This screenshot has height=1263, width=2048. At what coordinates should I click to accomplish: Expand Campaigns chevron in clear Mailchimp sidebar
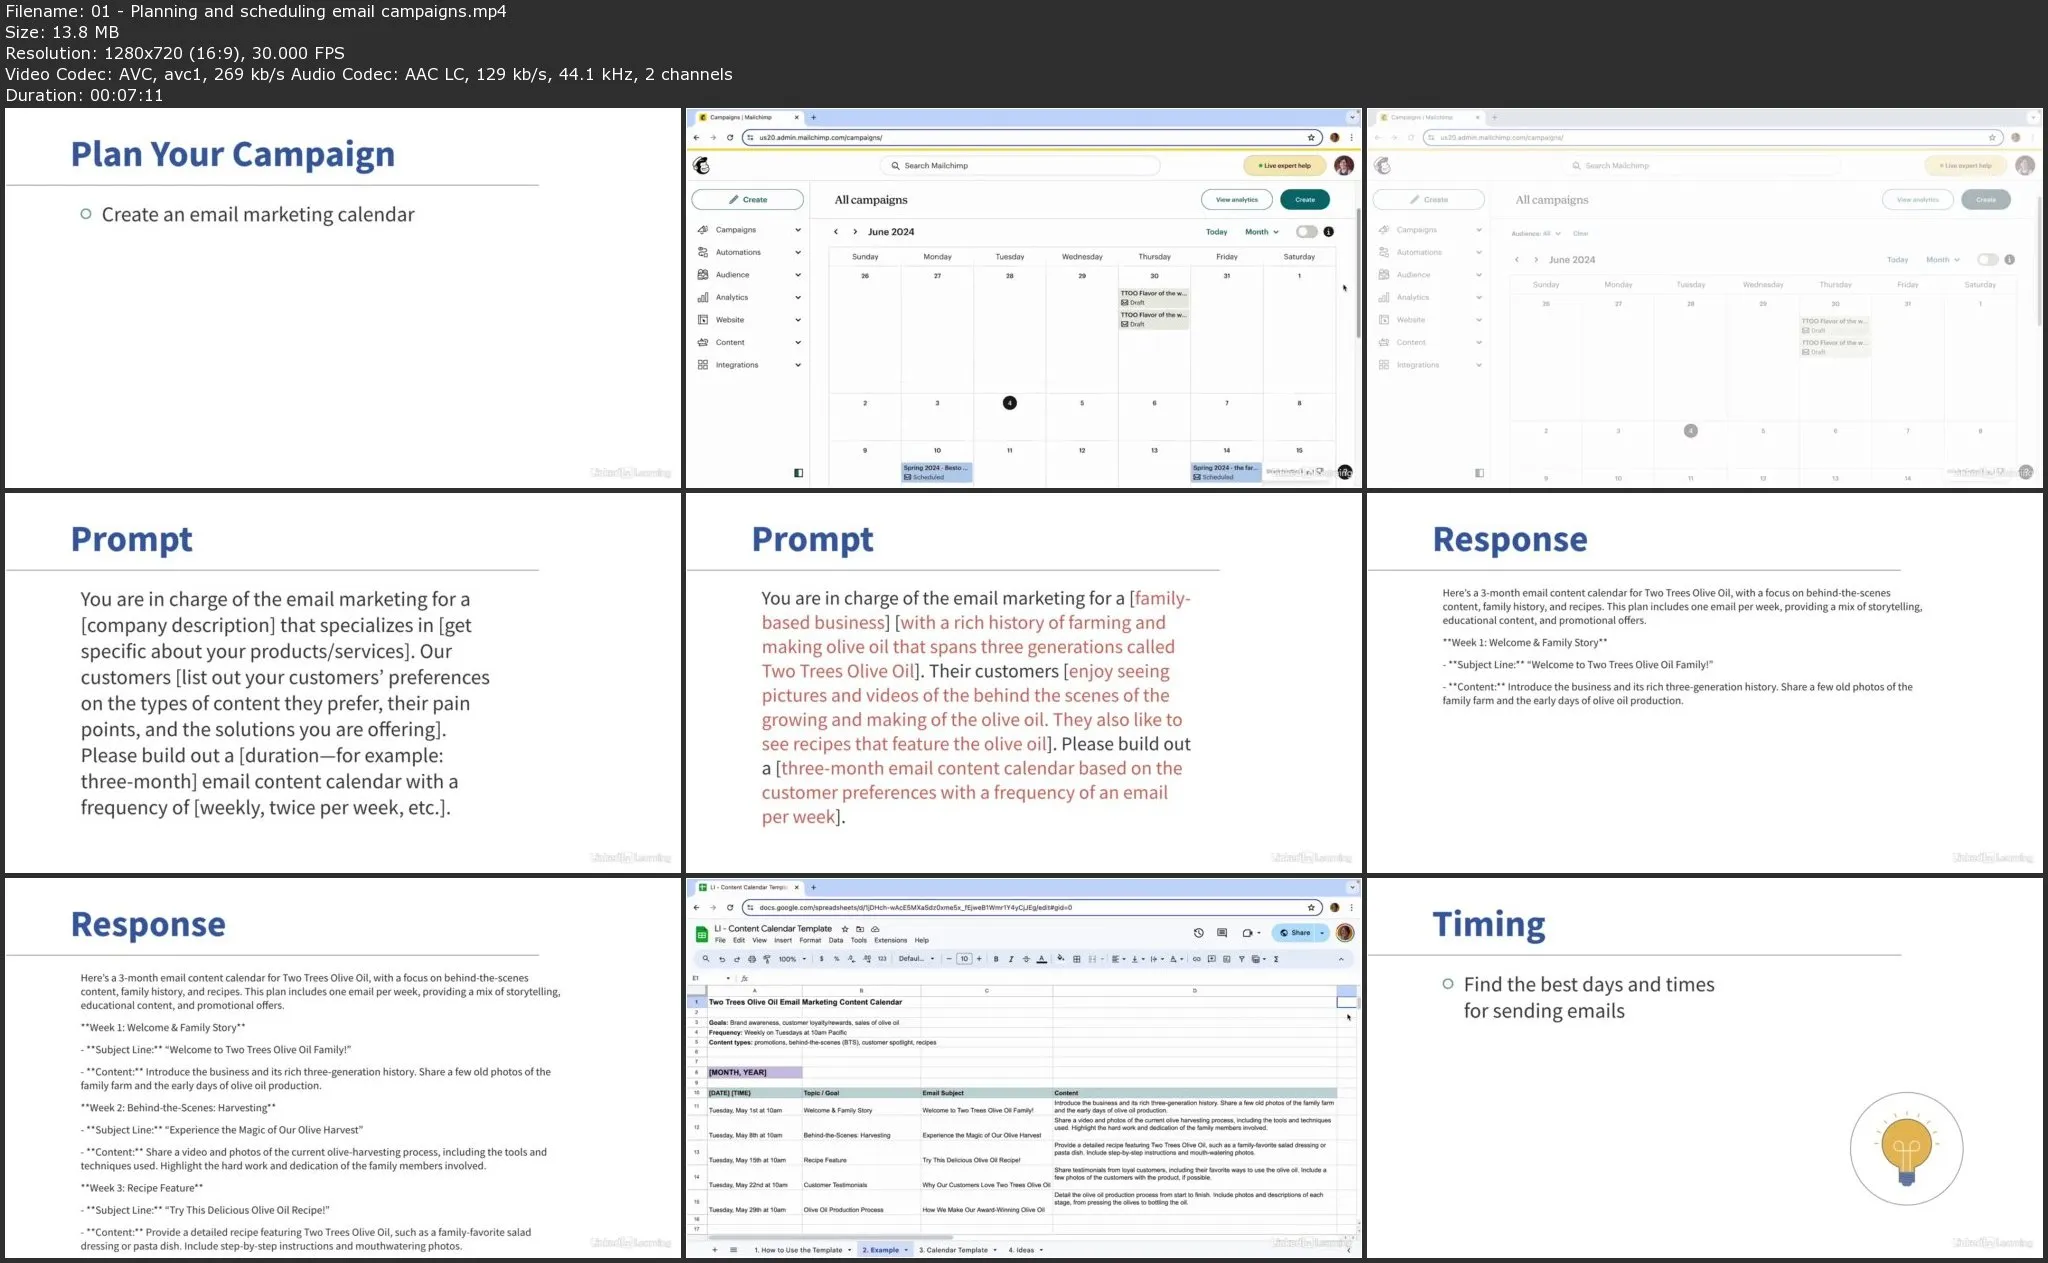798,230
